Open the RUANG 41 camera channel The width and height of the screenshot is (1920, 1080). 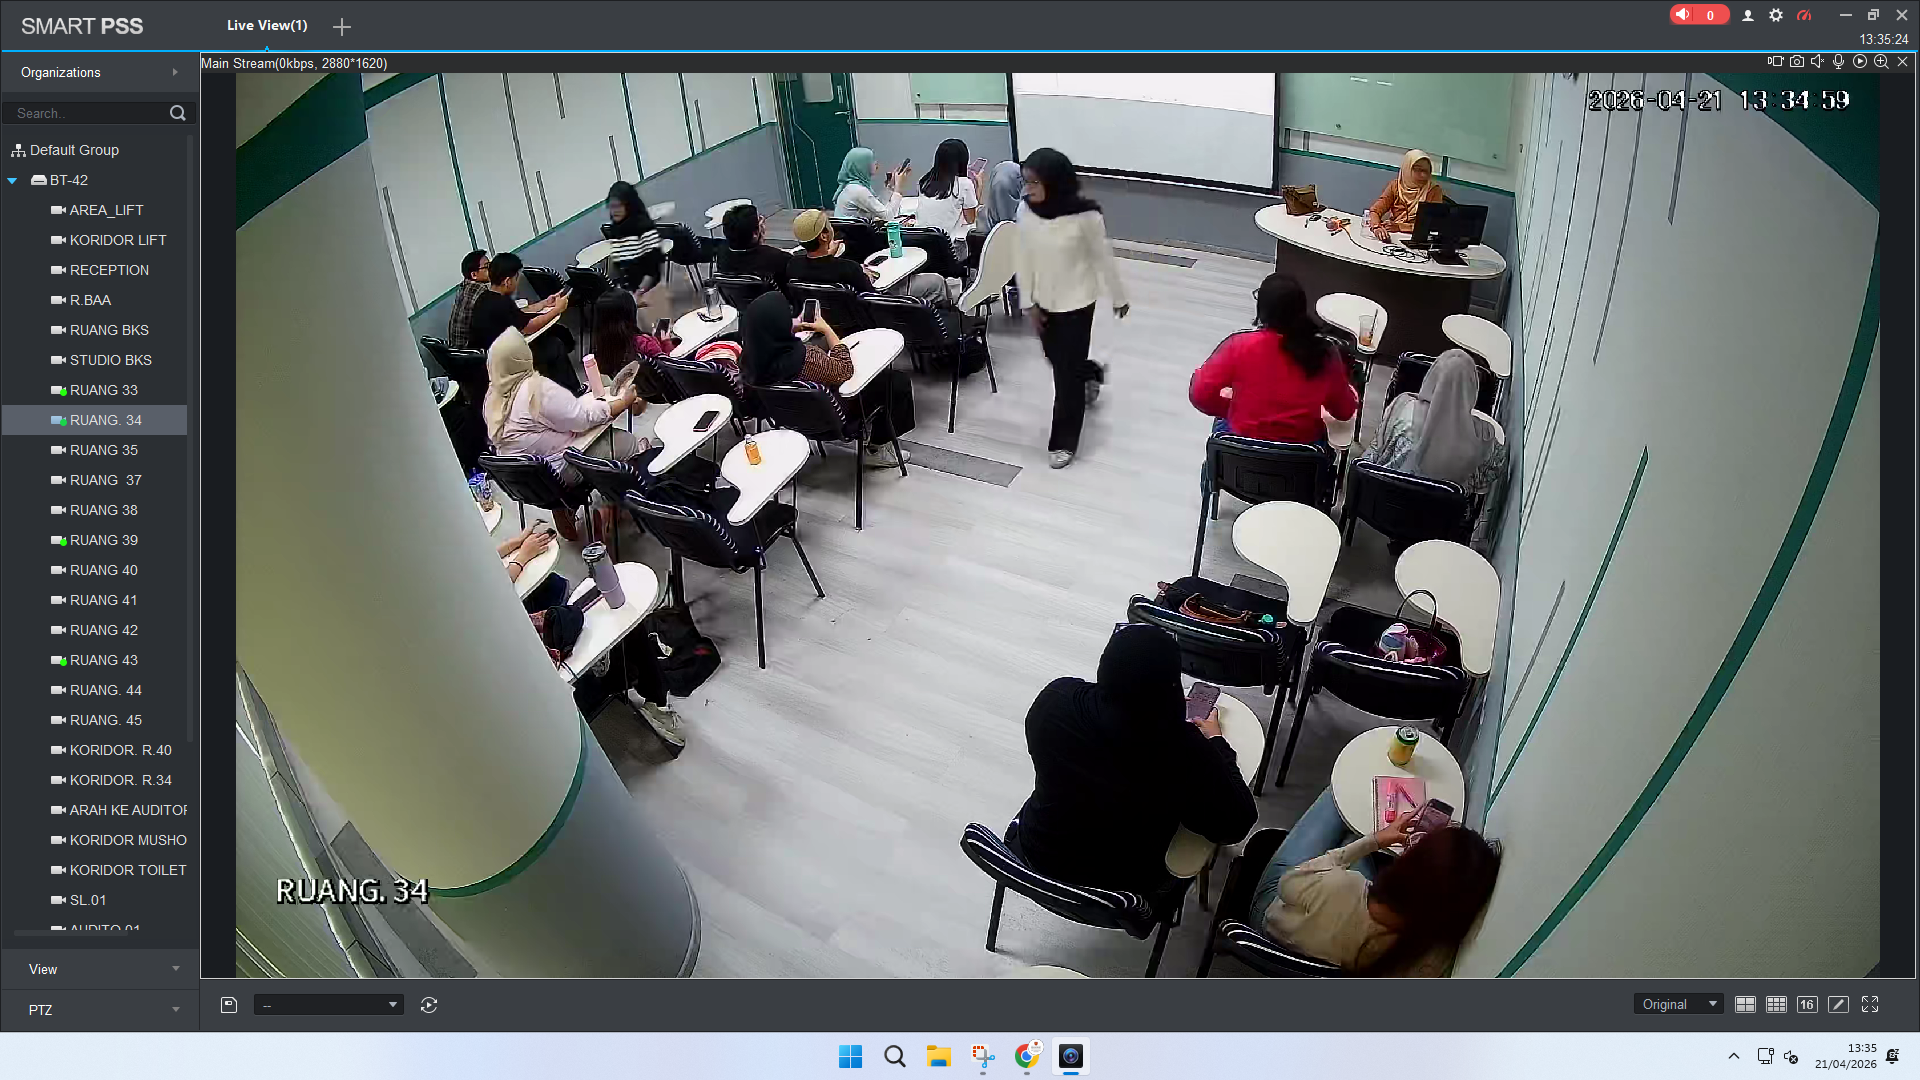(95, 600)
